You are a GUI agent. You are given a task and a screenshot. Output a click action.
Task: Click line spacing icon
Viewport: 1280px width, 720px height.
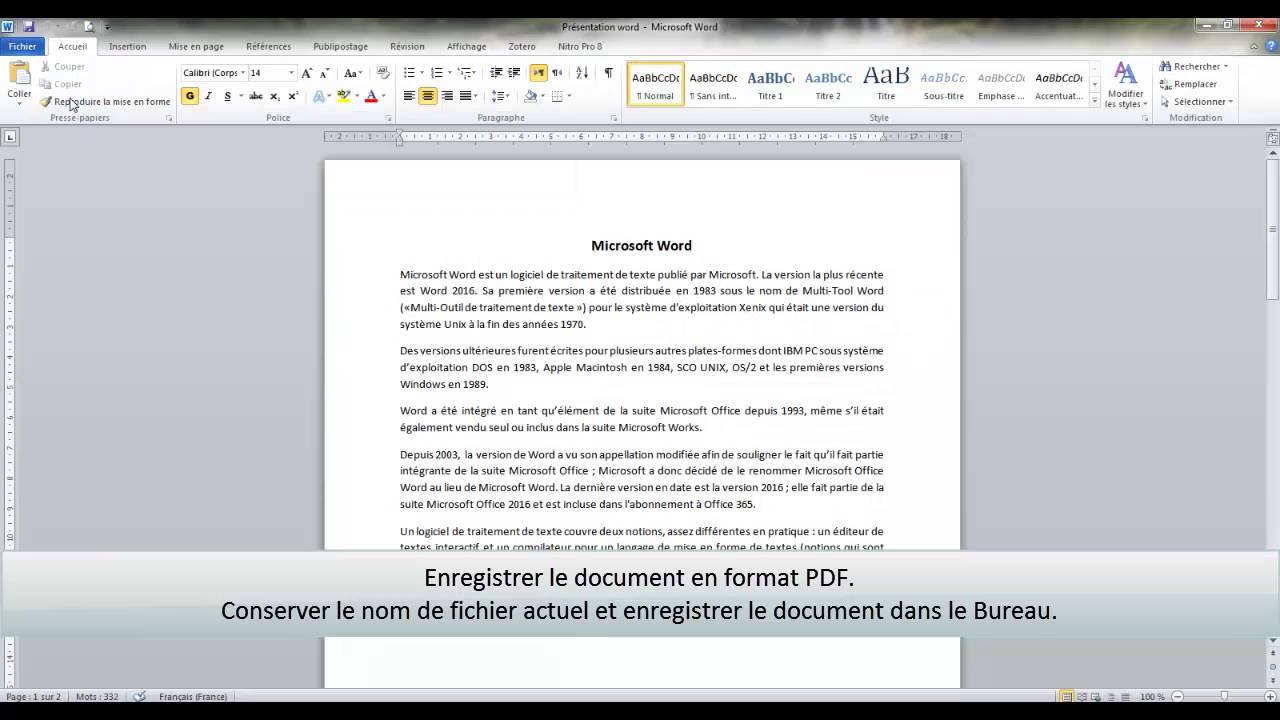[x=498, y=96]
